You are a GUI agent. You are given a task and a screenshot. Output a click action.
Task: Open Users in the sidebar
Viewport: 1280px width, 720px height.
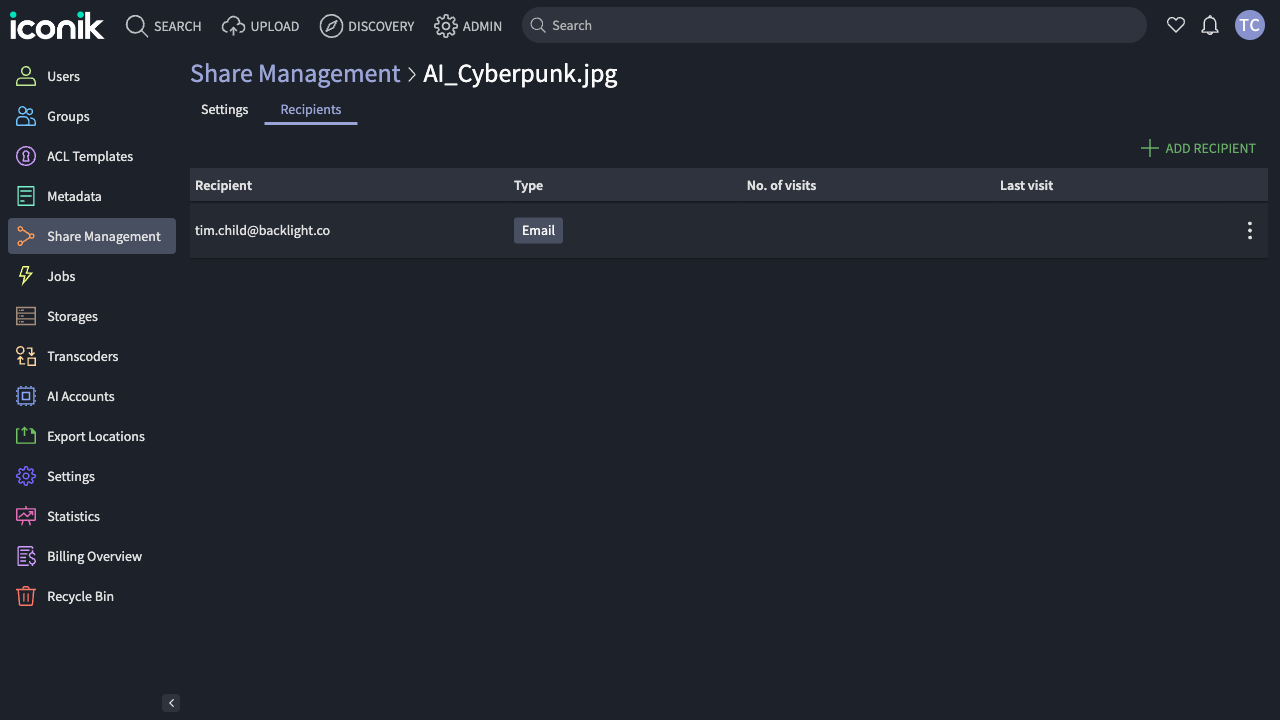coord(63,76)
